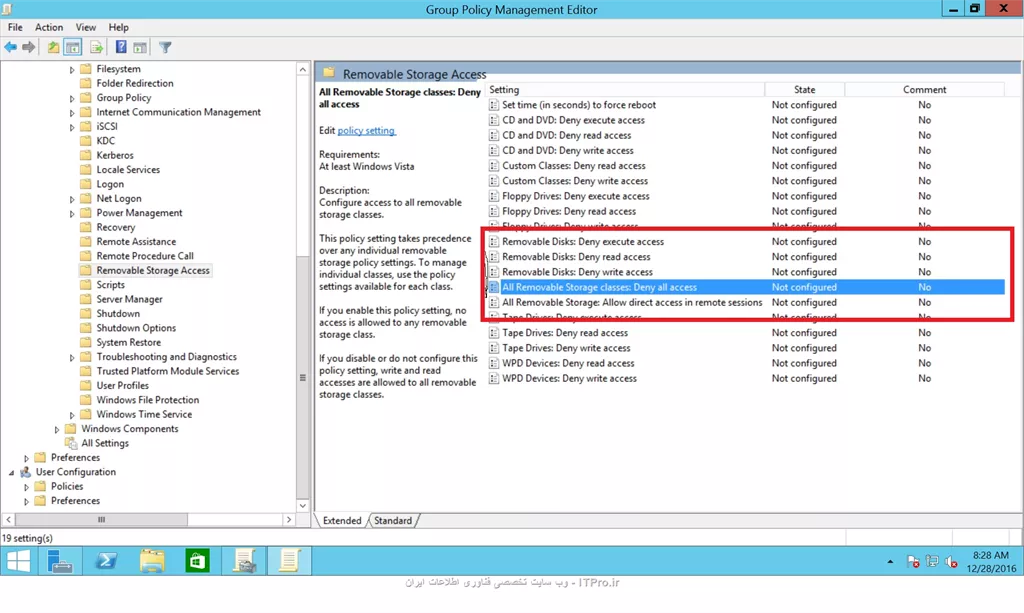The width and height of the screenshot is (1024, 613).
Task: Show hidden tray icons with the up arrow
Action: 890,562
